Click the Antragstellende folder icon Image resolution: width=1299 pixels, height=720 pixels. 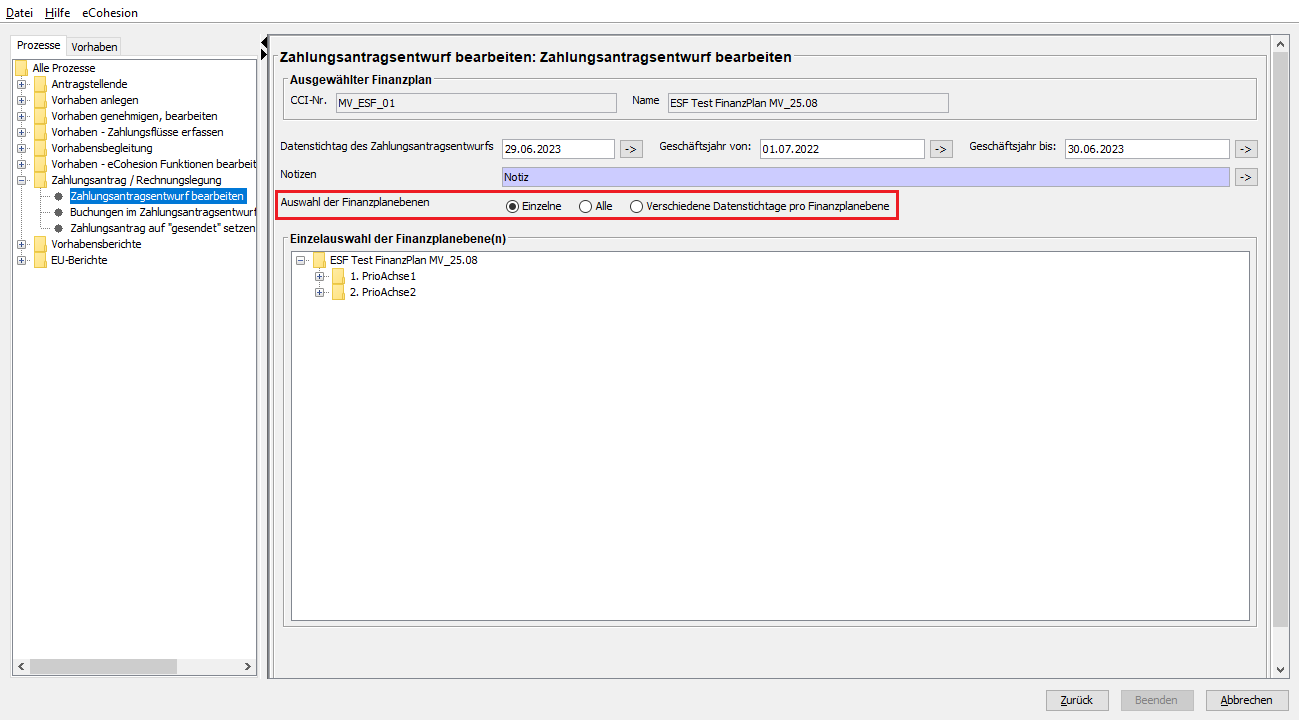[40, 84]
